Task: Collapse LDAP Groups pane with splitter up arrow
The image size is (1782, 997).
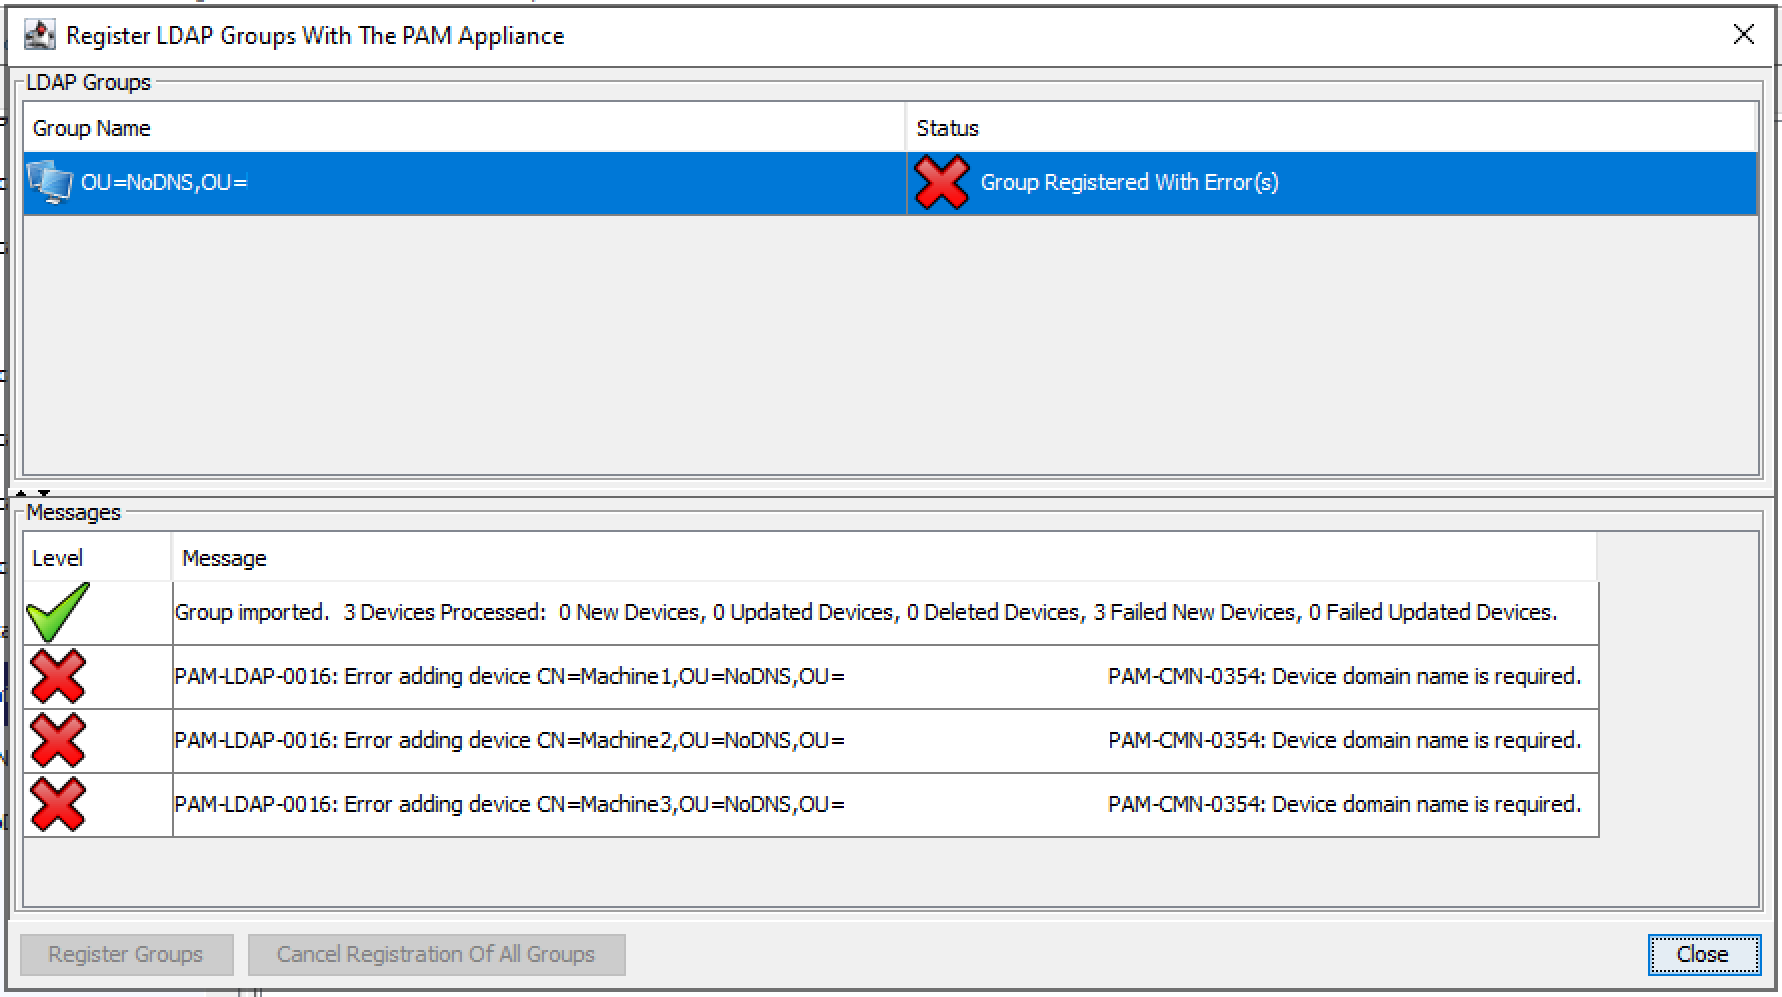Action: 21,493
